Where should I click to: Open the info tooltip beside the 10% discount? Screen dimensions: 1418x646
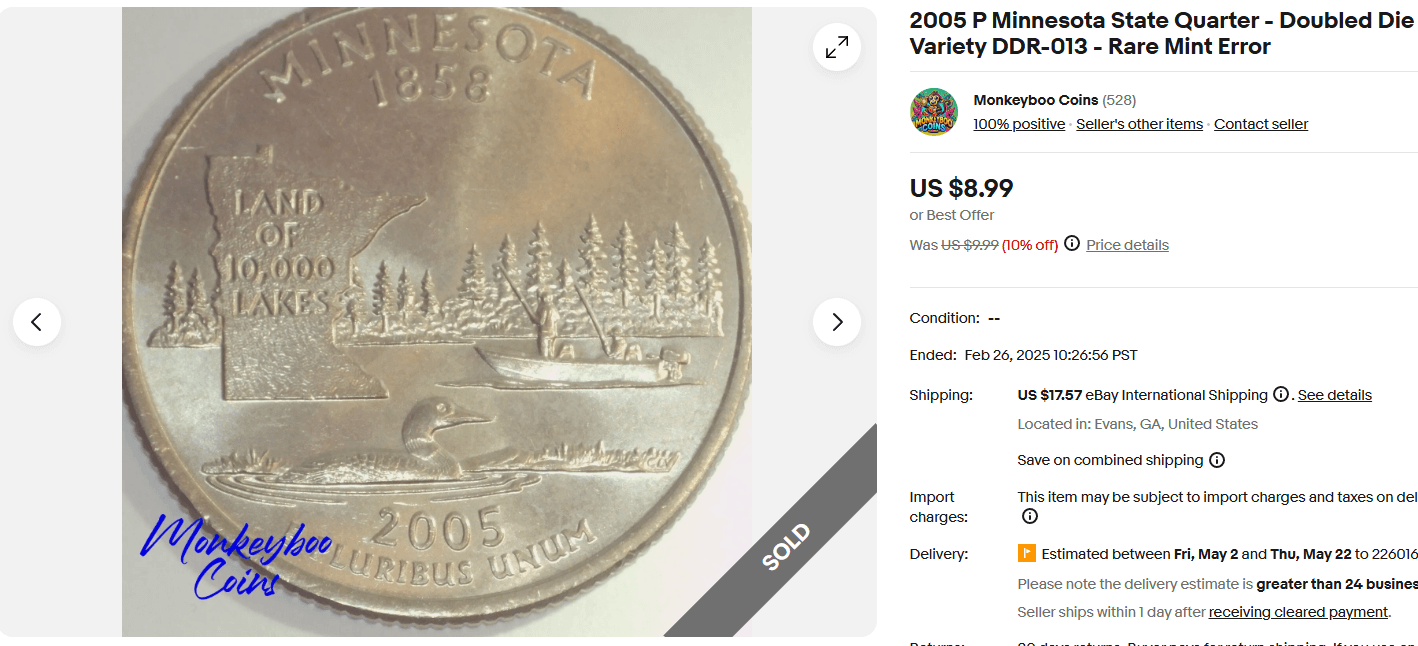1070,244
